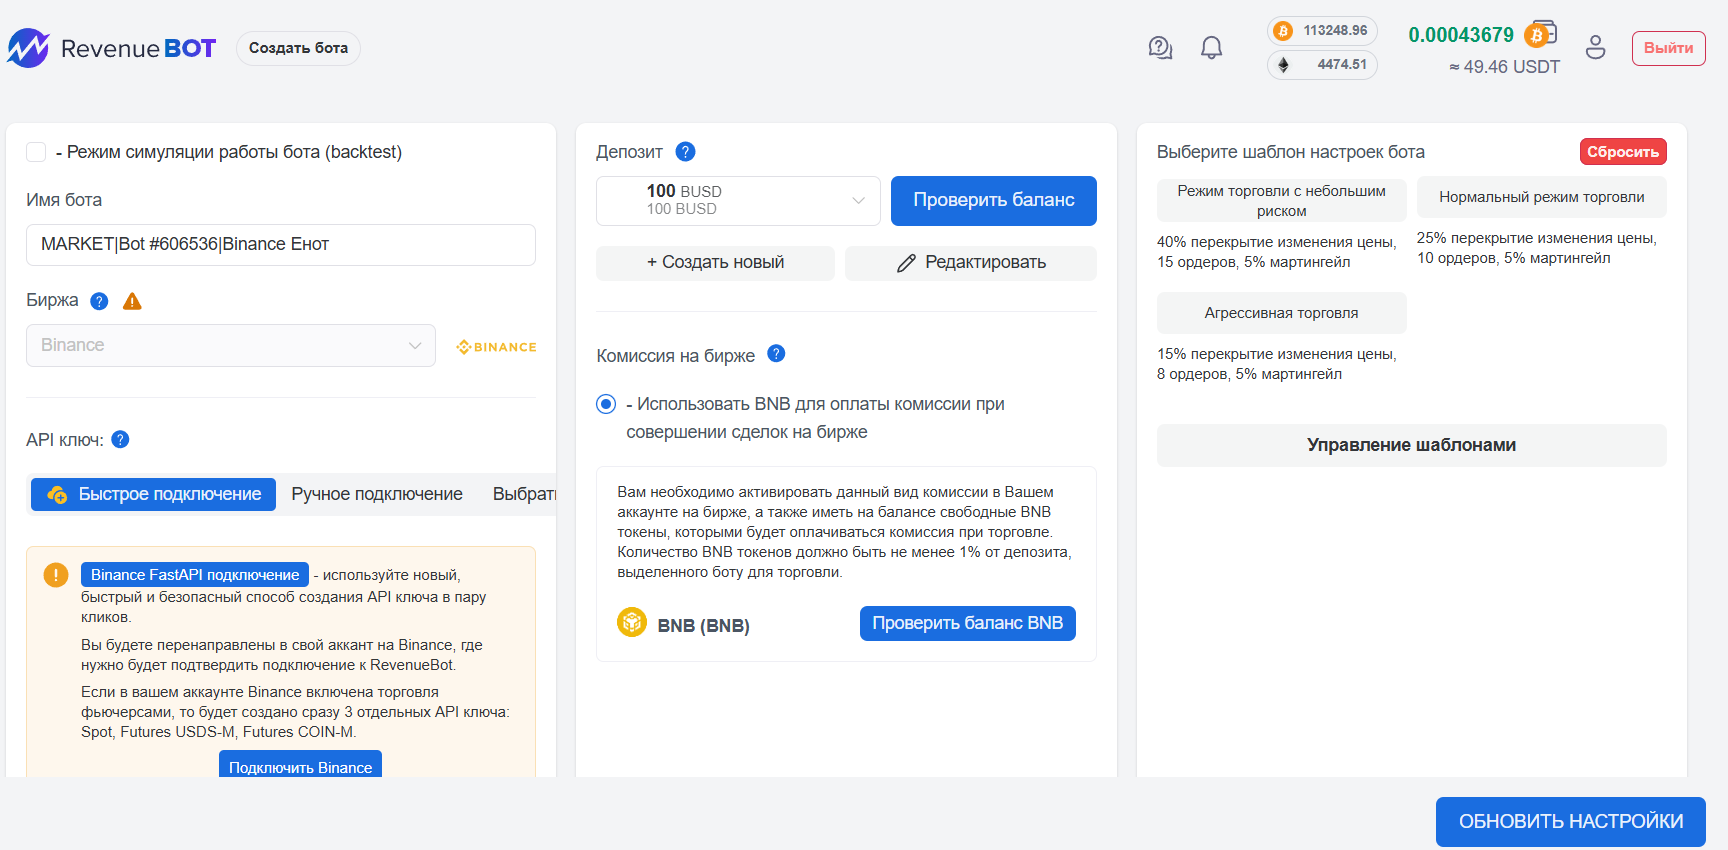
Task: Click the help icon next to API ключ
Action: click(120, 440)
